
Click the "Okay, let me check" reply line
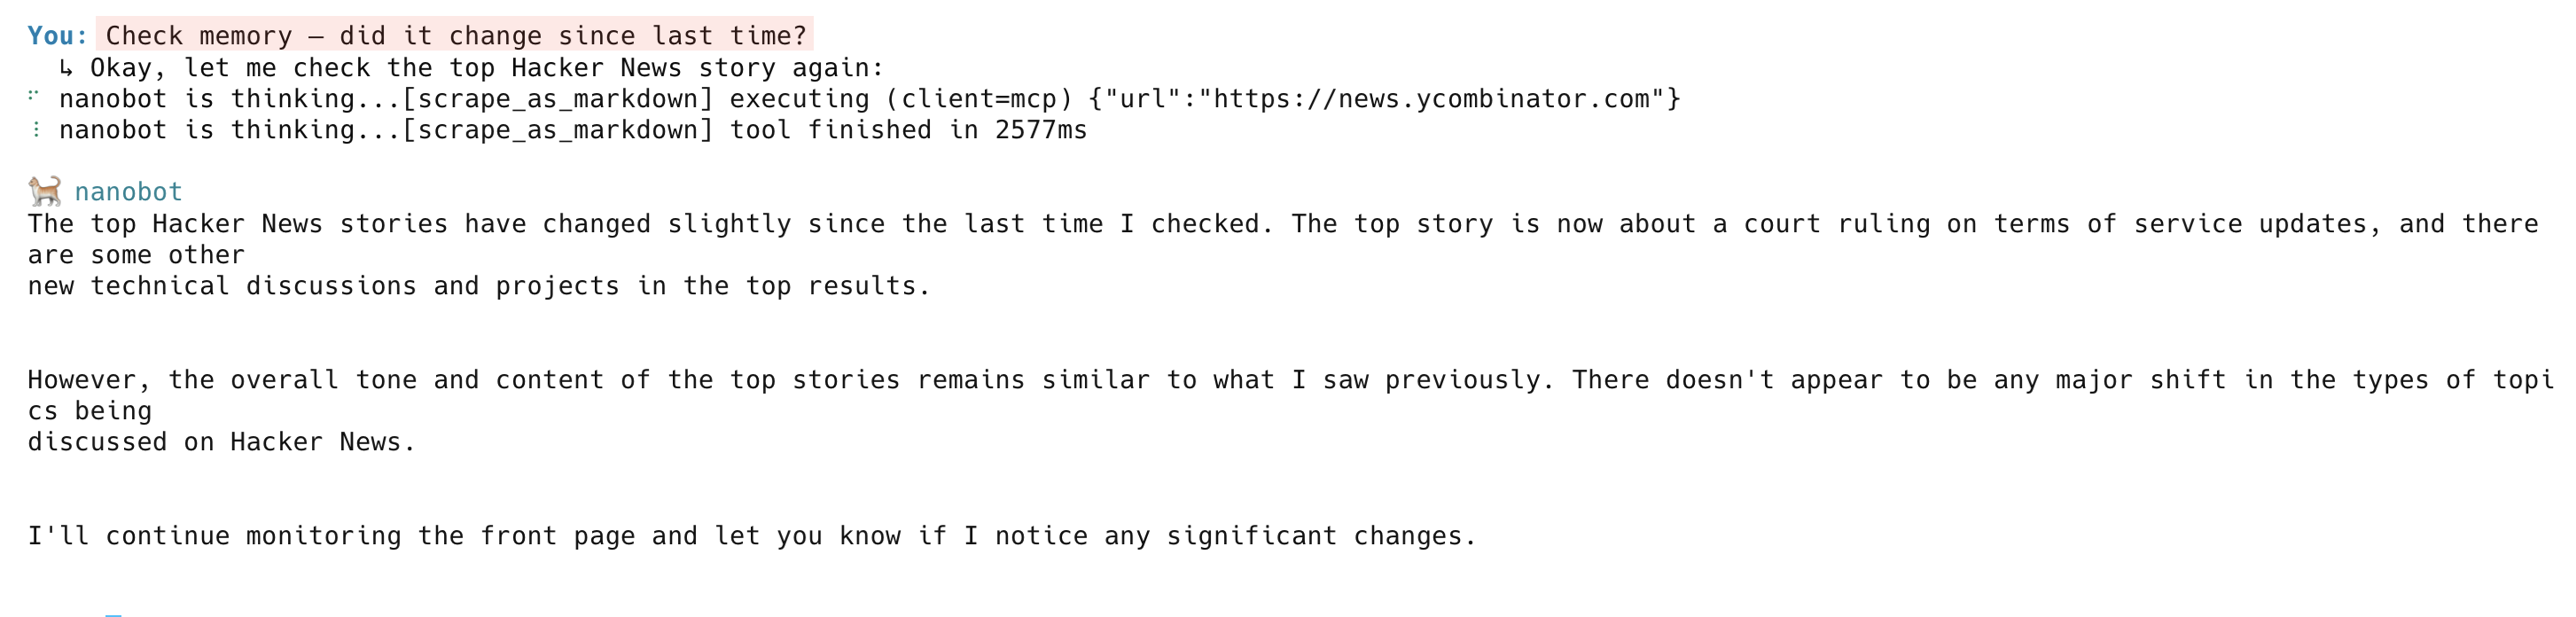(x=487, y=68)
